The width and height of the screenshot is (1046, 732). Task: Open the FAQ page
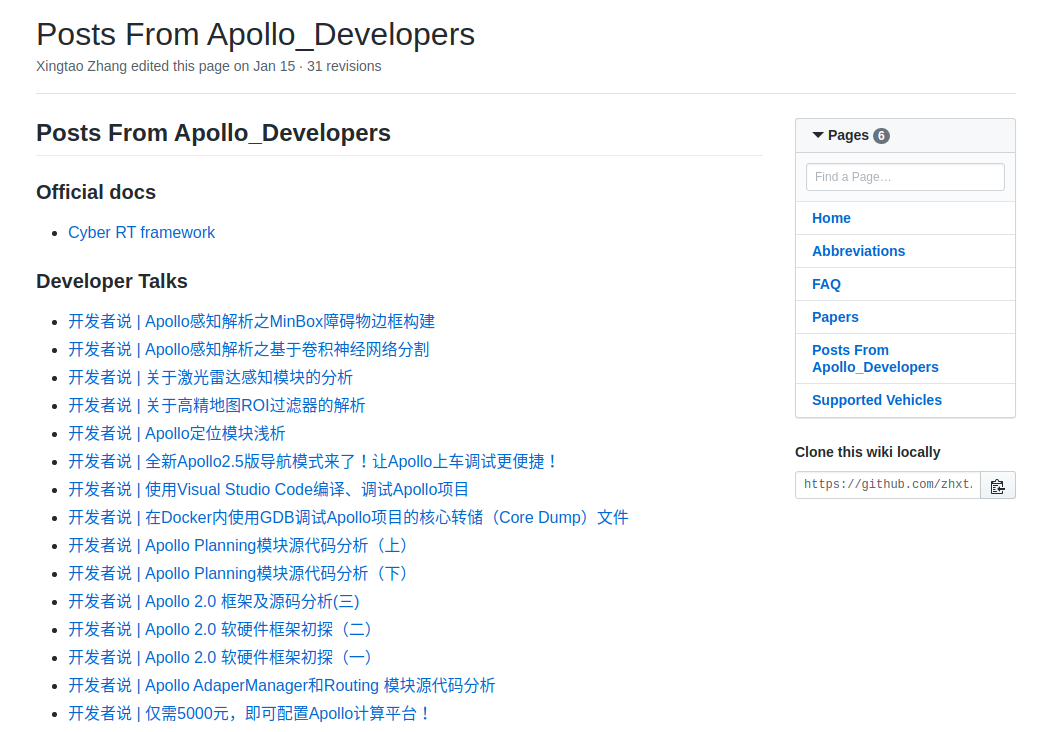[x=826, y=283]
